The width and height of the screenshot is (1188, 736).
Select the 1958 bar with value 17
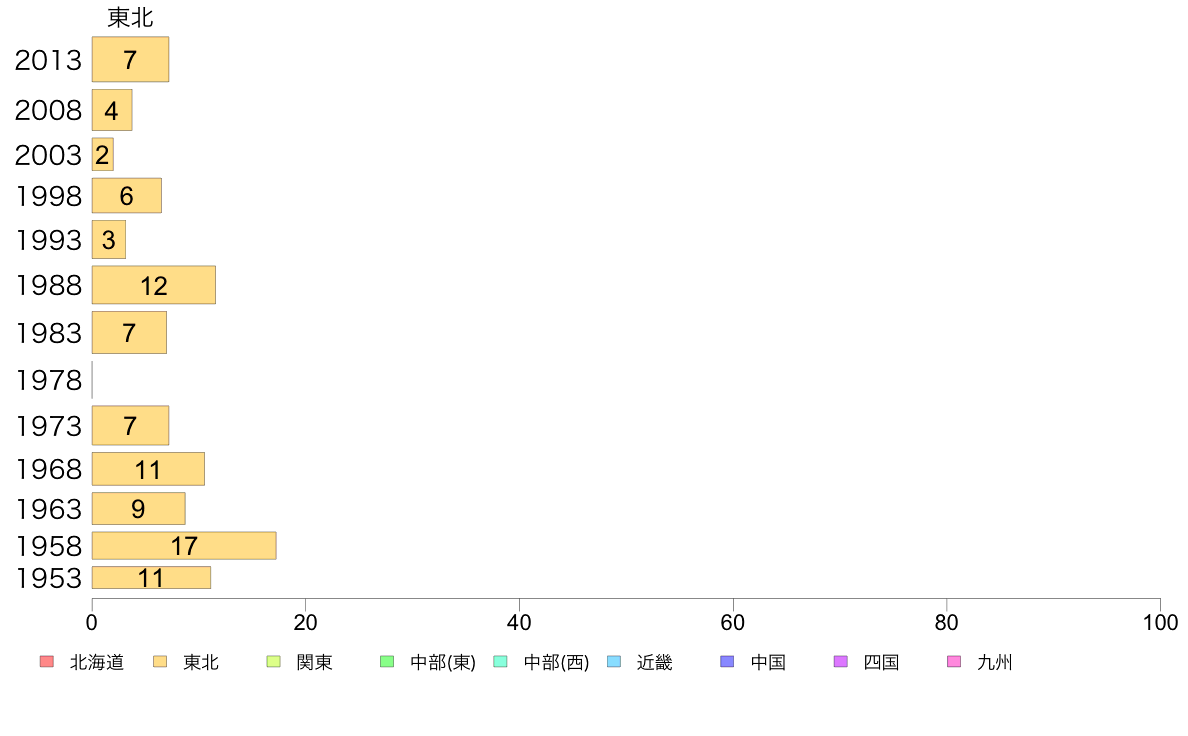pos(184,546)
